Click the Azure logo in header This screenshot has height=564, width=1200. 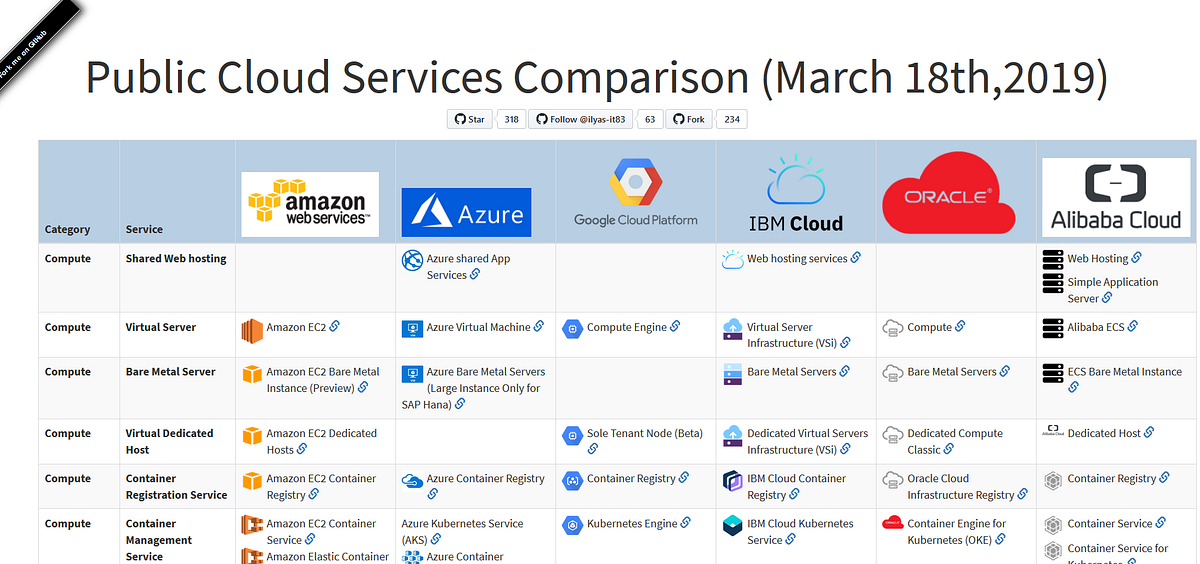pyautogui.click(x=466, y=213)
